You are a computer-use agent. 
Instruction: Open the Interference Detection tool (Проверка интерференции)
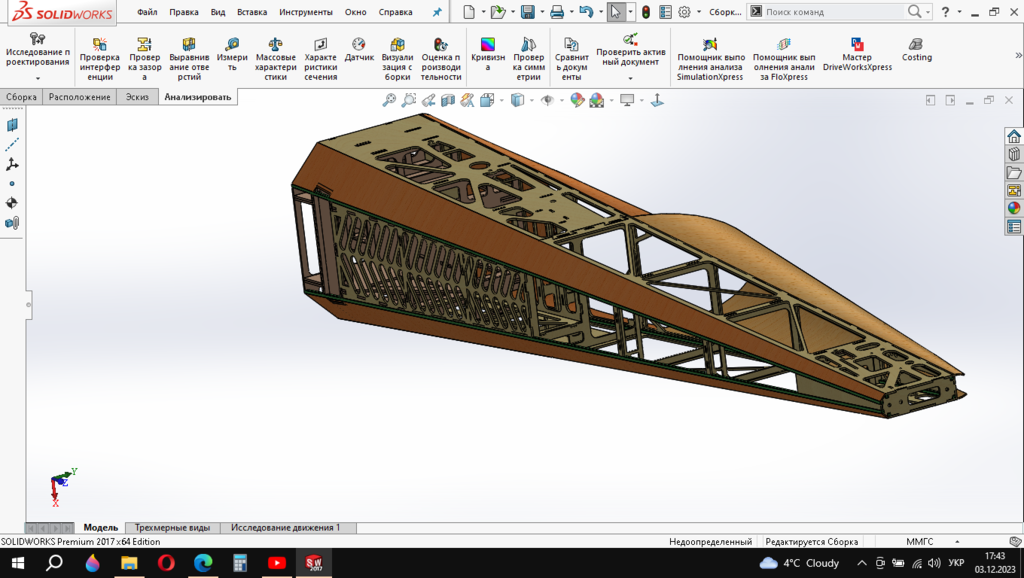click(x=99, y=59)
